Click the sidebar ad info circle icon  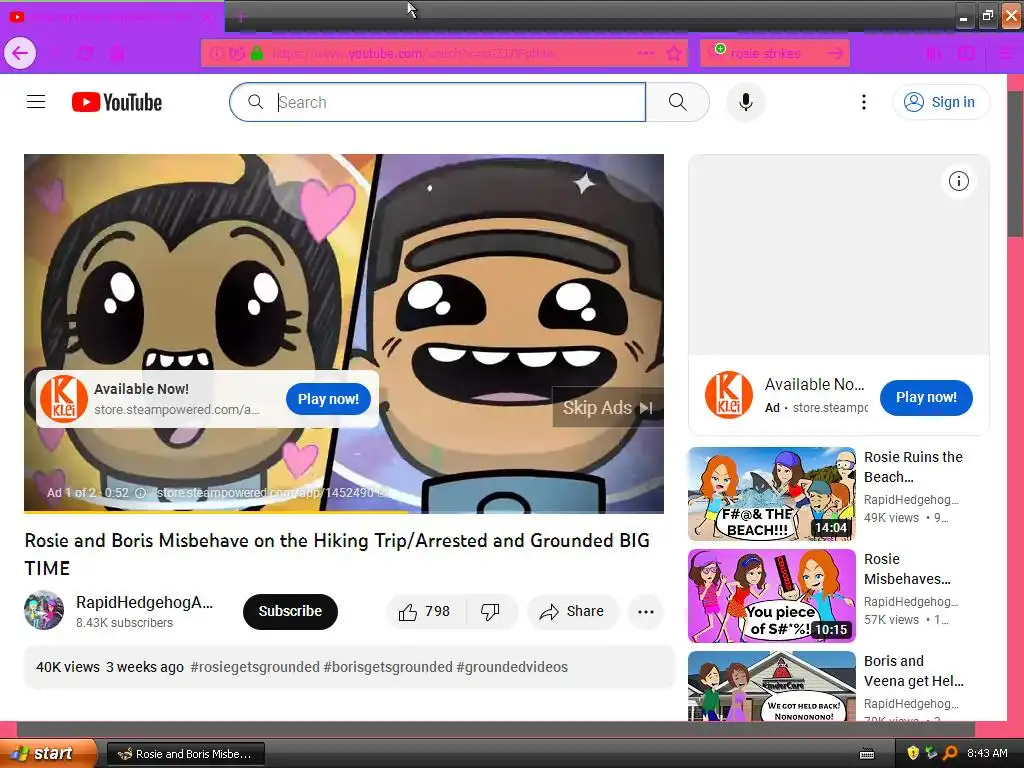(958, 181)
